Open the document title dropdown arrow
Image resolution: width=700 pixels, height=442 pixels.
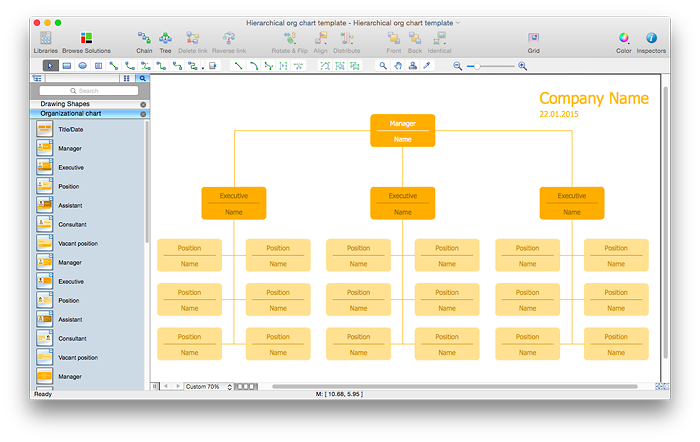point(458,22)
